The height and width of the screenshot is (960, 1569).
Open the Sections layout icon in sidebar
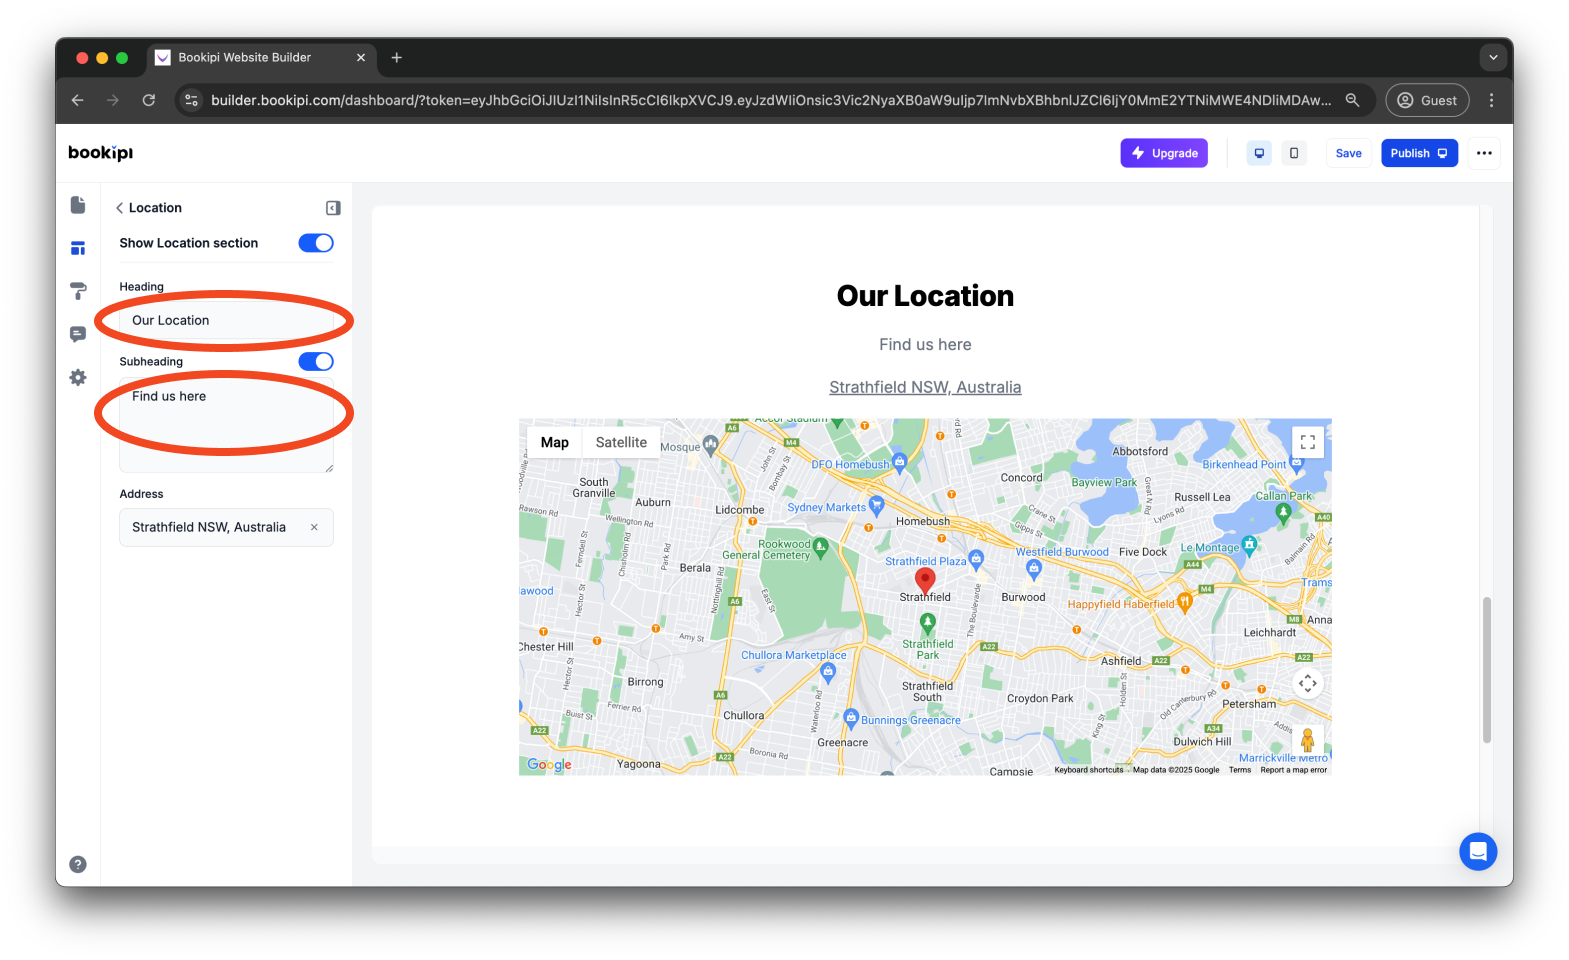point(78,248)
